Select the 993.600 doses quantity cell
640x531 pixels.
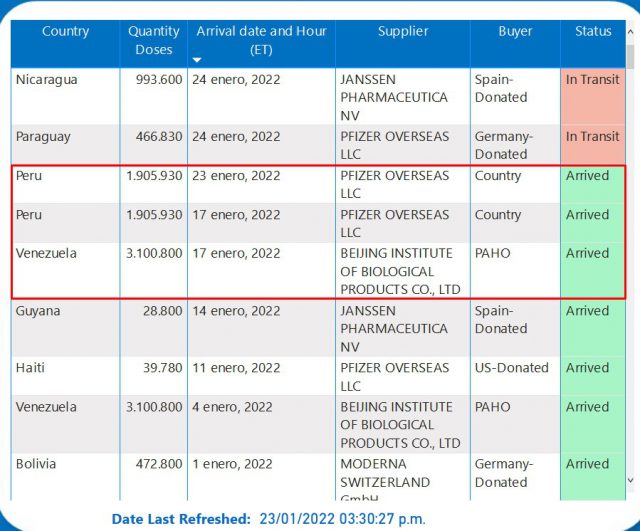point(155,80)
